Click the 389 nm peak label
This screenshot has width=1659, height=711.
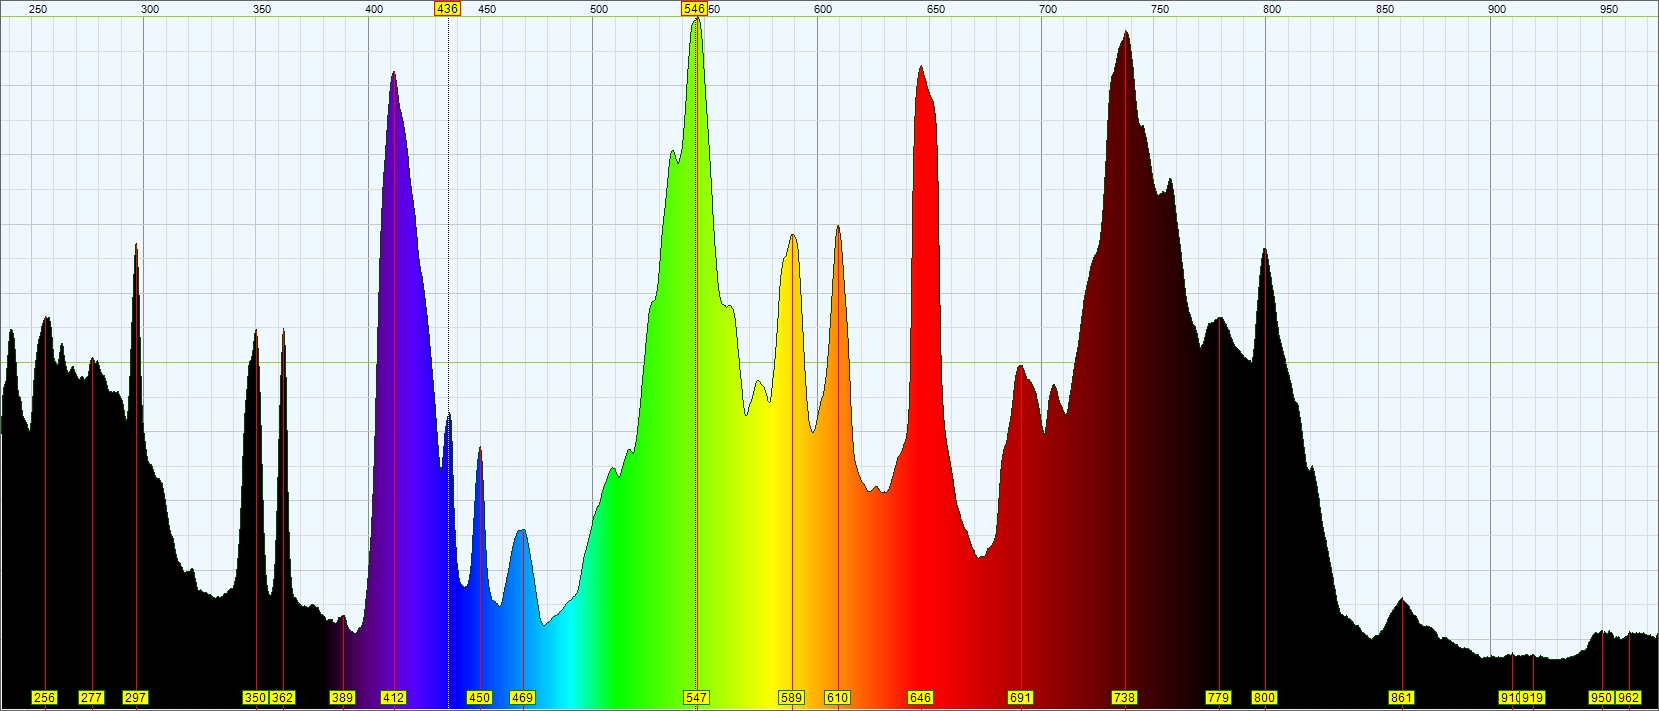(342, 698)
